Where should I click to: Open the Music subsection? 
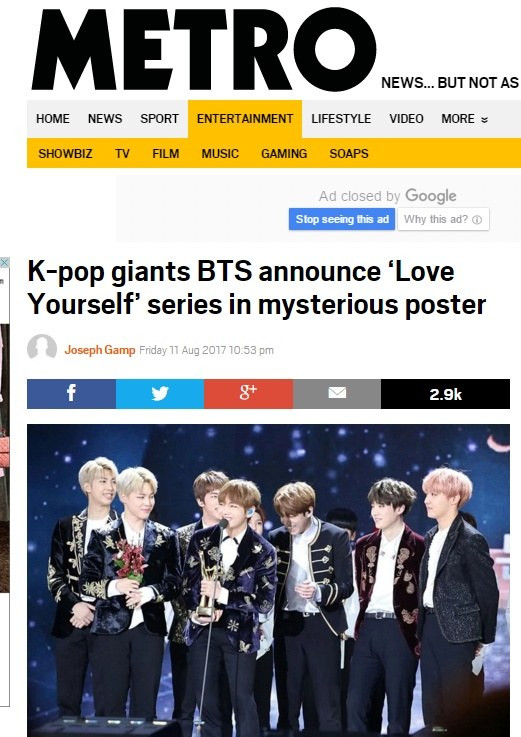pos(220,154)
